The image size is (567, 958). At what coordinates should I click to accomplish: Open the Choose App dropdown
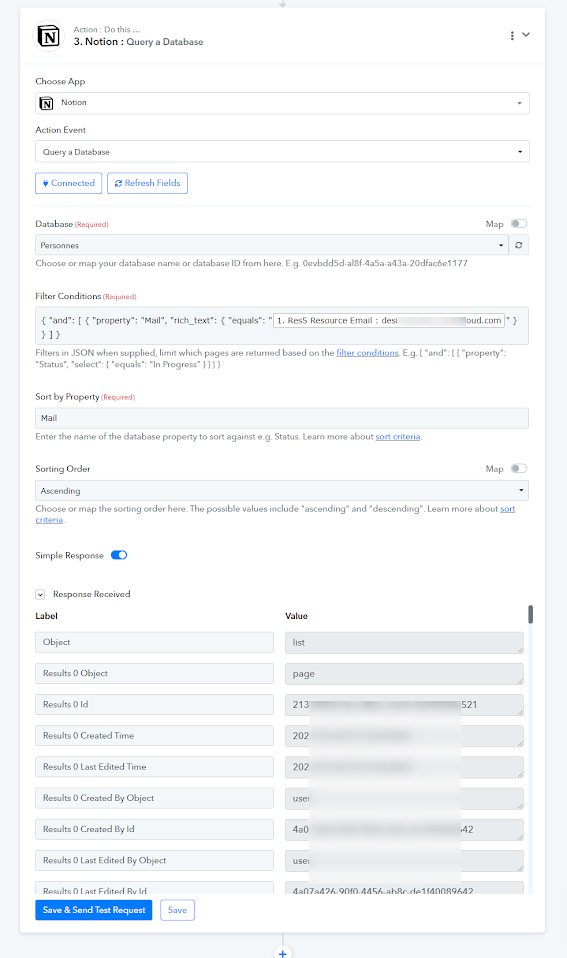pos(282,103)
